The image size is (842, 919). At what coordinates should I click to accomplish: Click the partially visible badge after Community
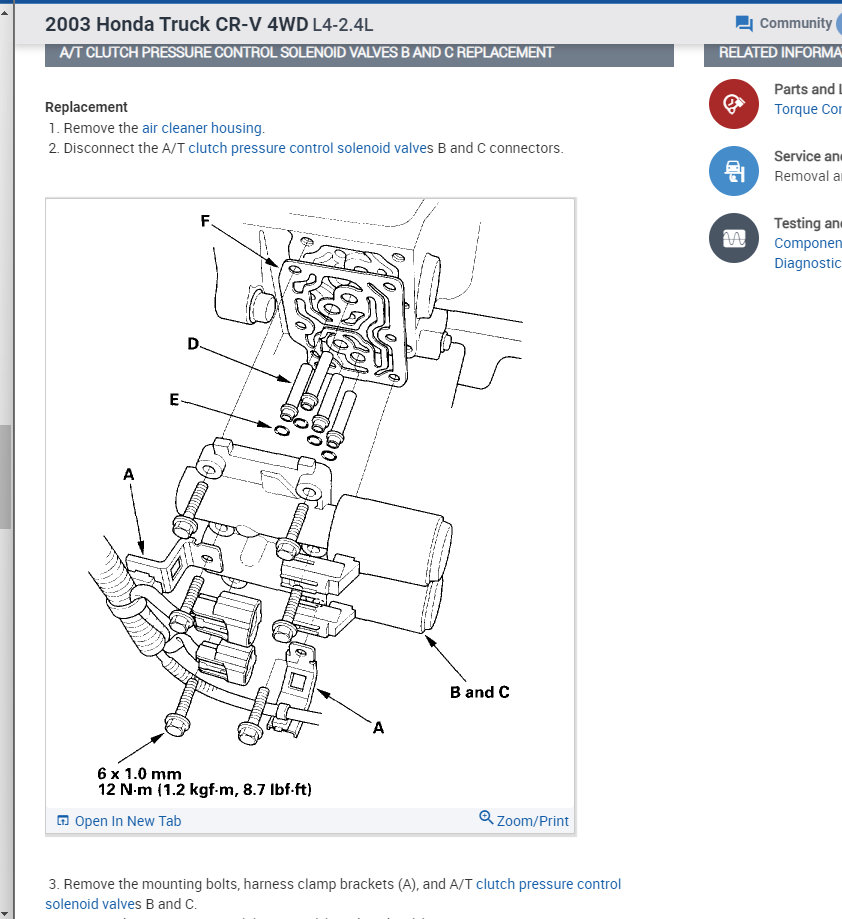click(838, 23)
